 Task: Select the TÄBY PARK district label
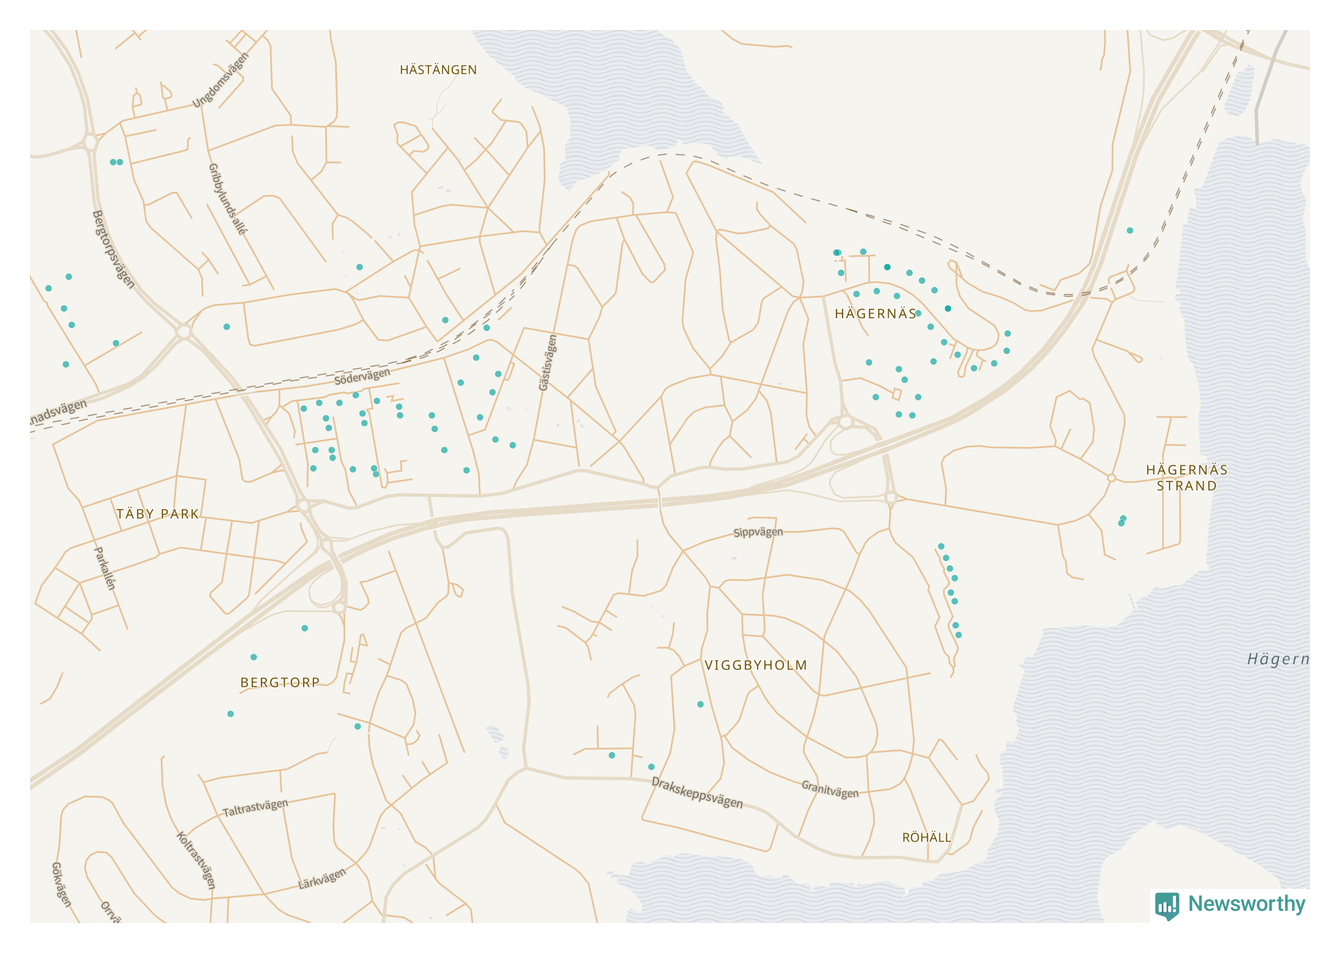(158, 514)
